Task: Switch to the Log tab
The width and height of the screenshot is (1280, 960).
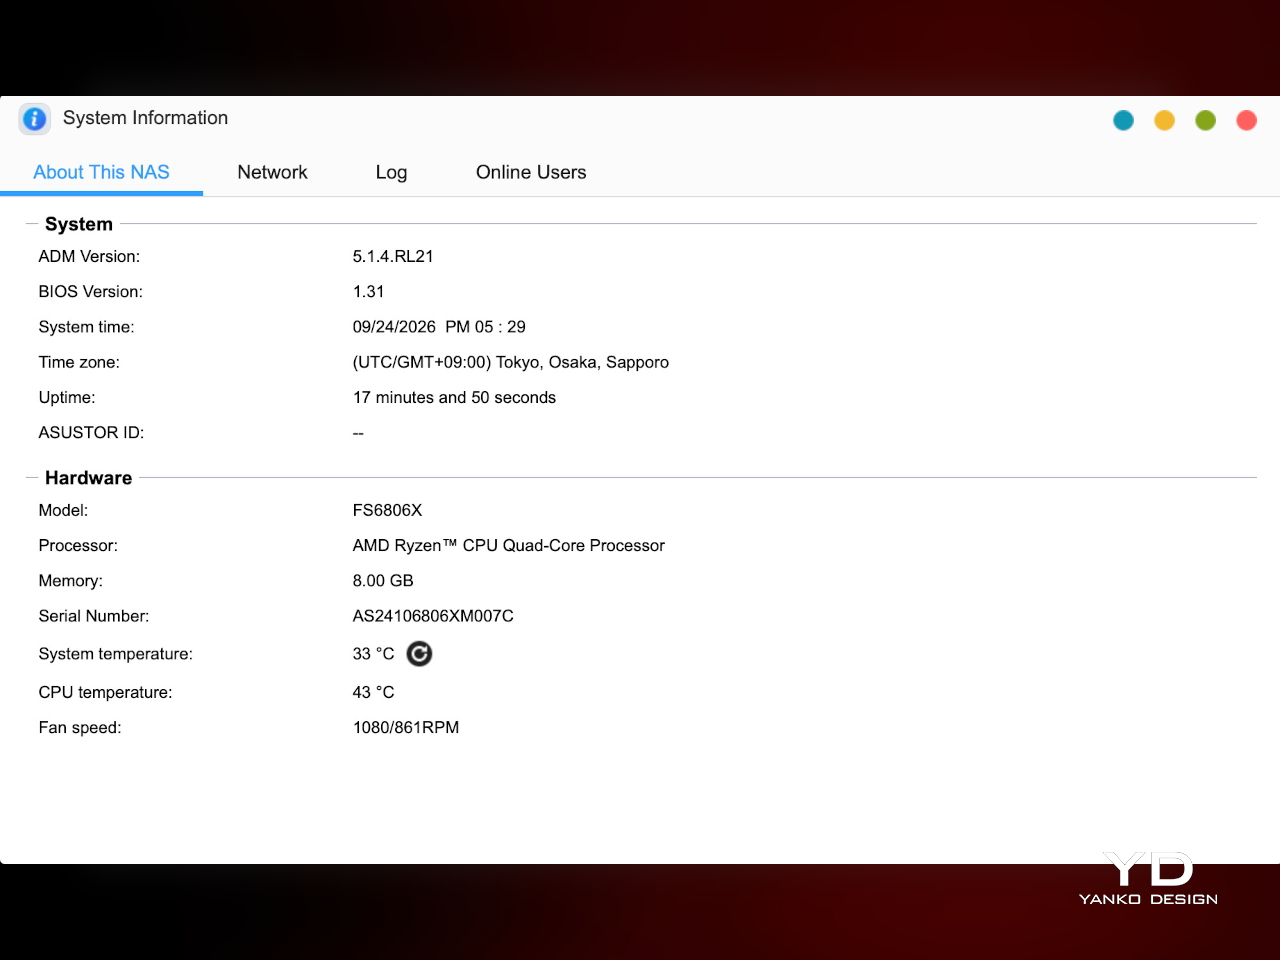Action: pyautogui.click(x=391, y=172)
